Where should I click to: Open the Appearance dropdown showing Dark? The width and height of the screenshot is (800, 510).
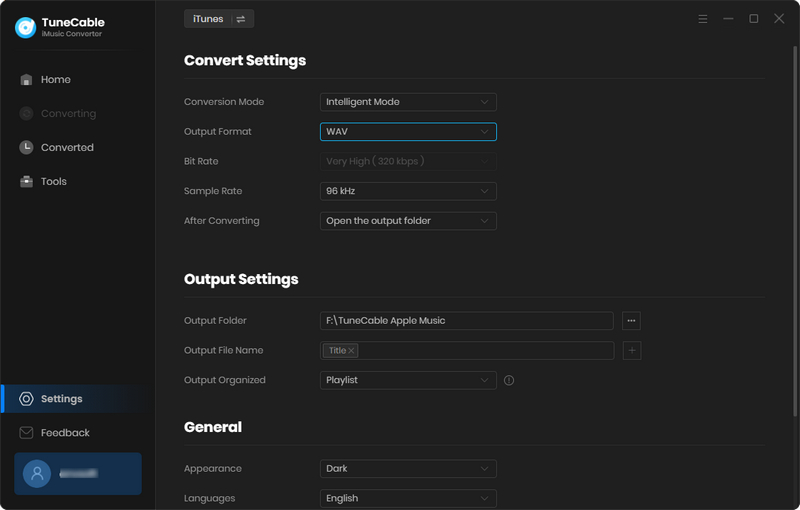408,469
